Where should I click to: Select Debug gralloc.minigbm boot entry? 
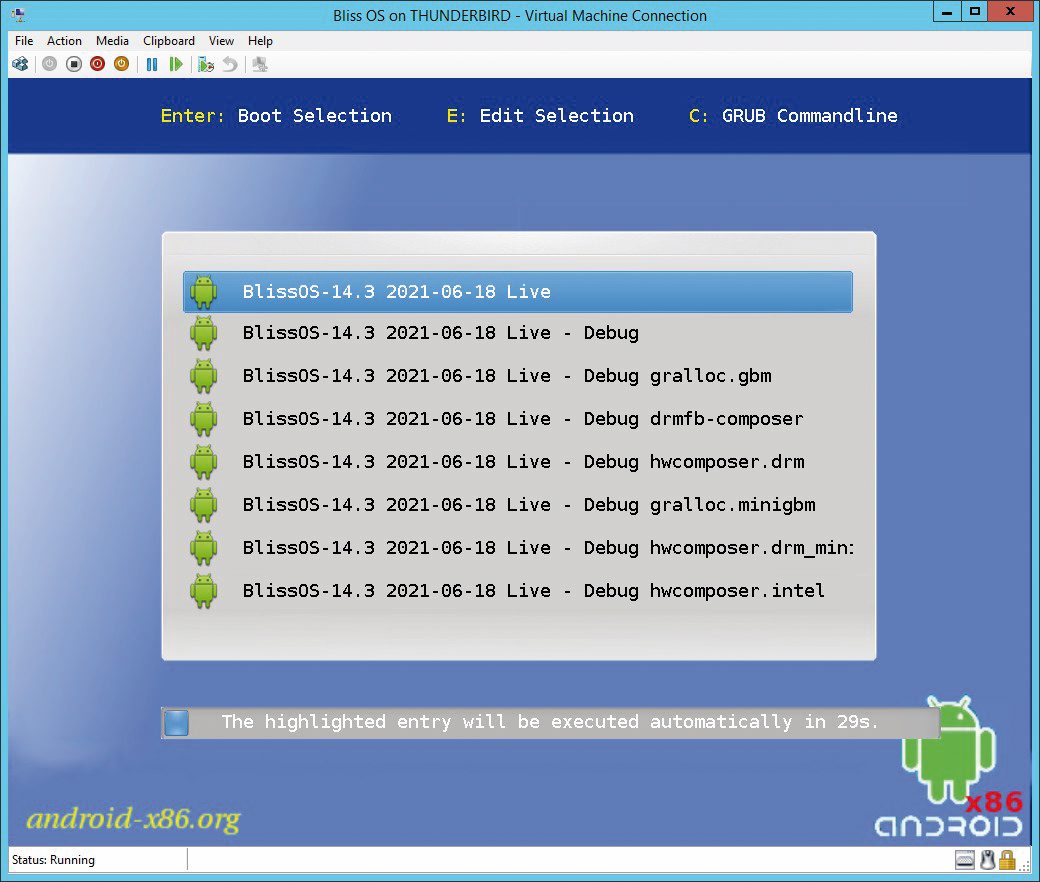[x=518, y=505]
